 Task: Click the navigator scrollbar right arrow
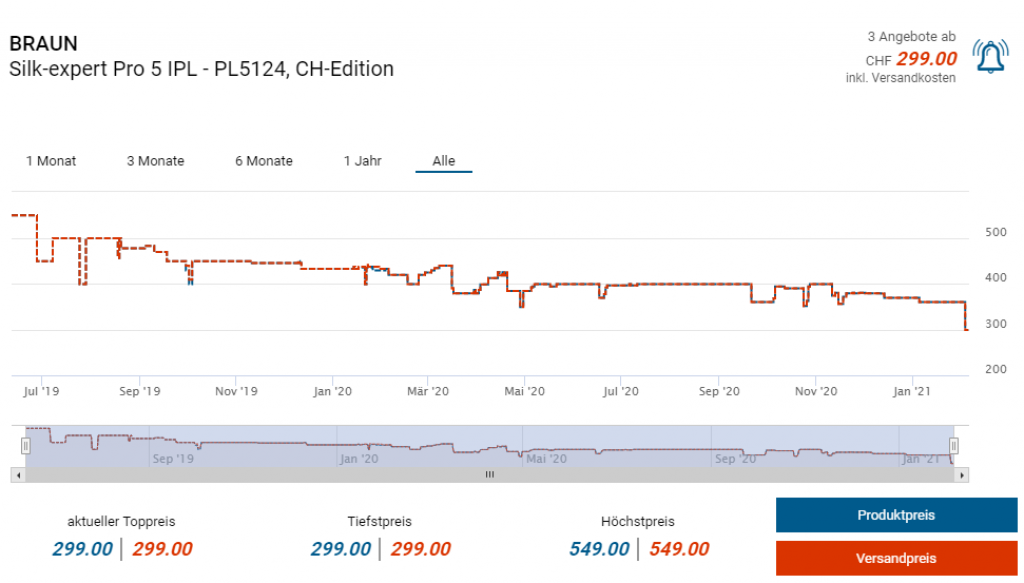click(x=962, y=475)
